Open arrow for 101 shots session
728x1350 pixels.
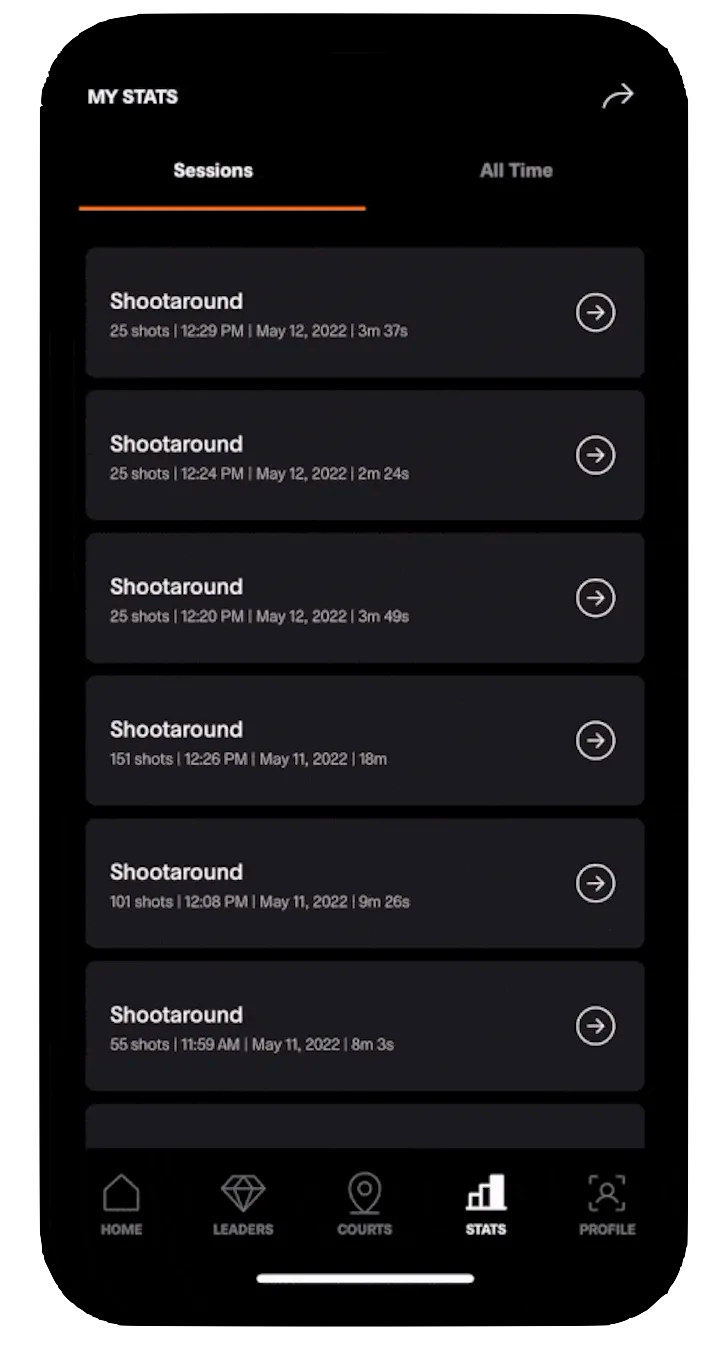coord(596,884)
